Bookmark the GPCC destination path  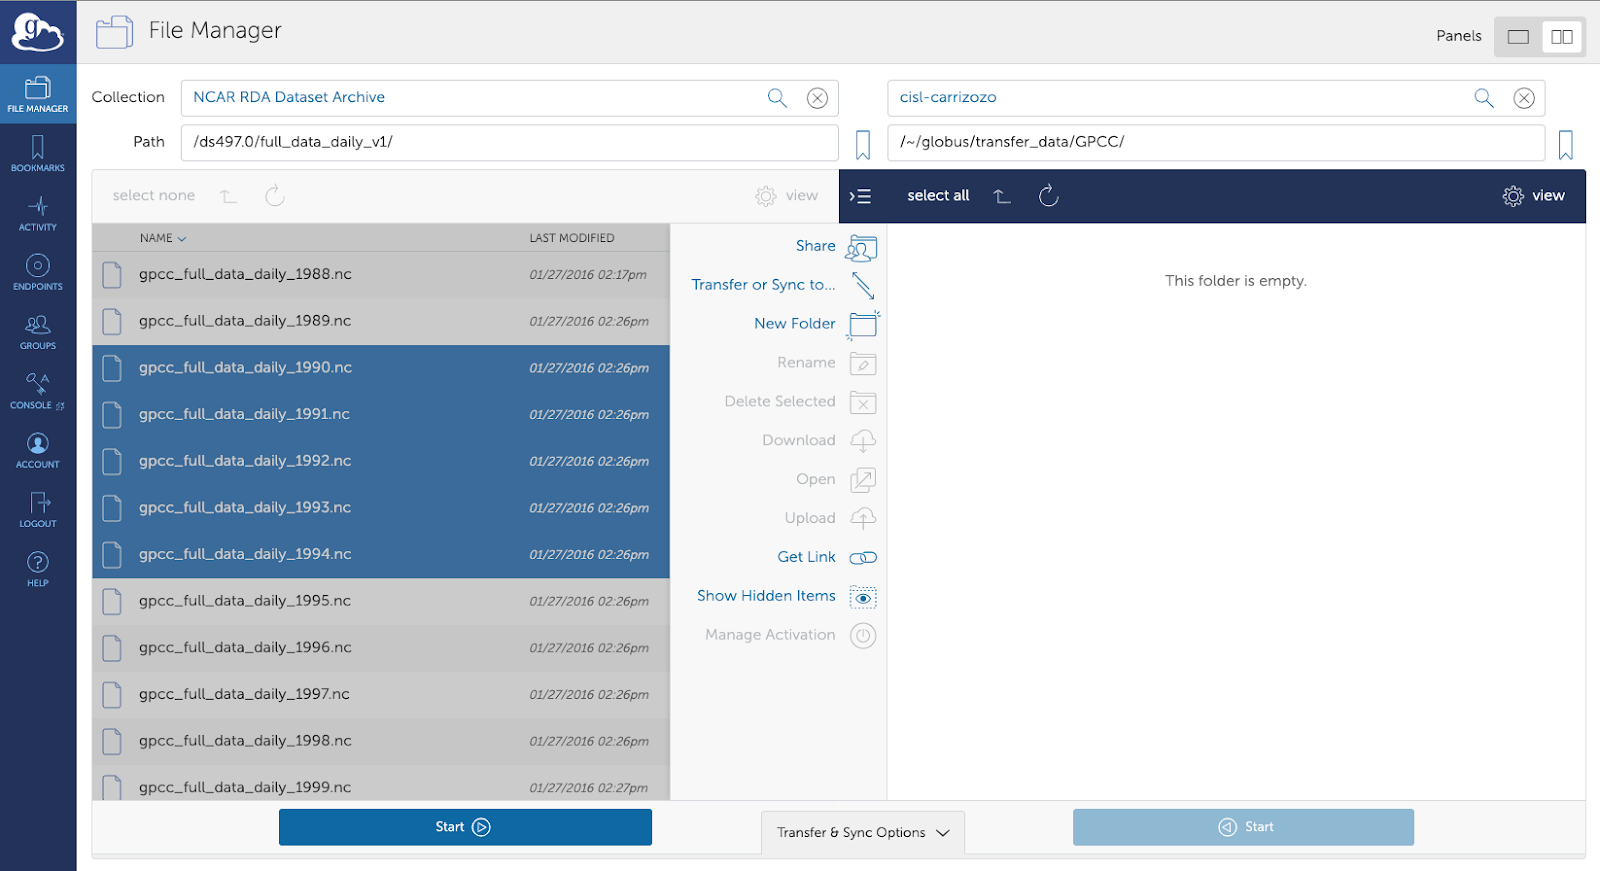pyautogui.click(x=1566, y=145)
